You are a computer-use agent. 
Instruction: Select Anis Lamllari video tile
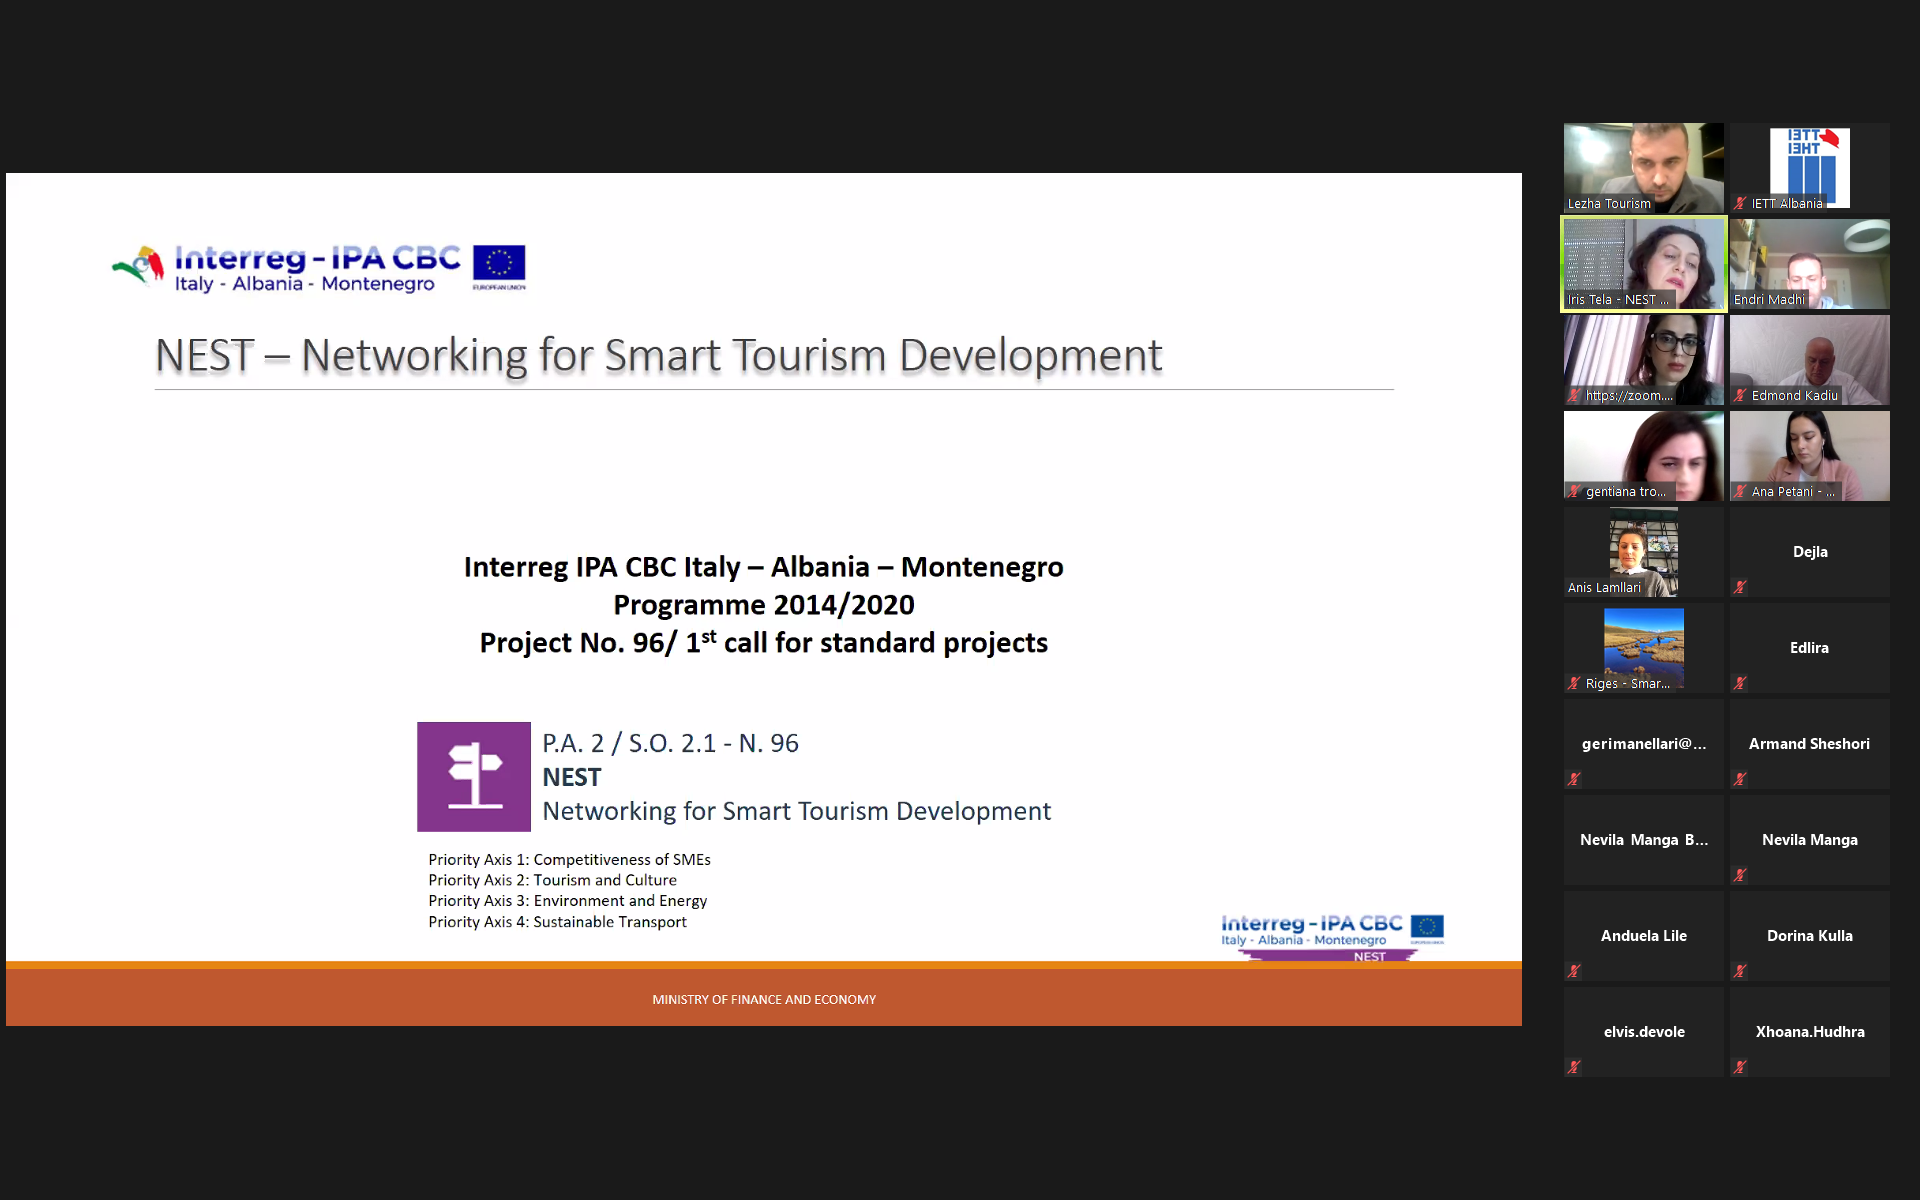point(1643,550)
